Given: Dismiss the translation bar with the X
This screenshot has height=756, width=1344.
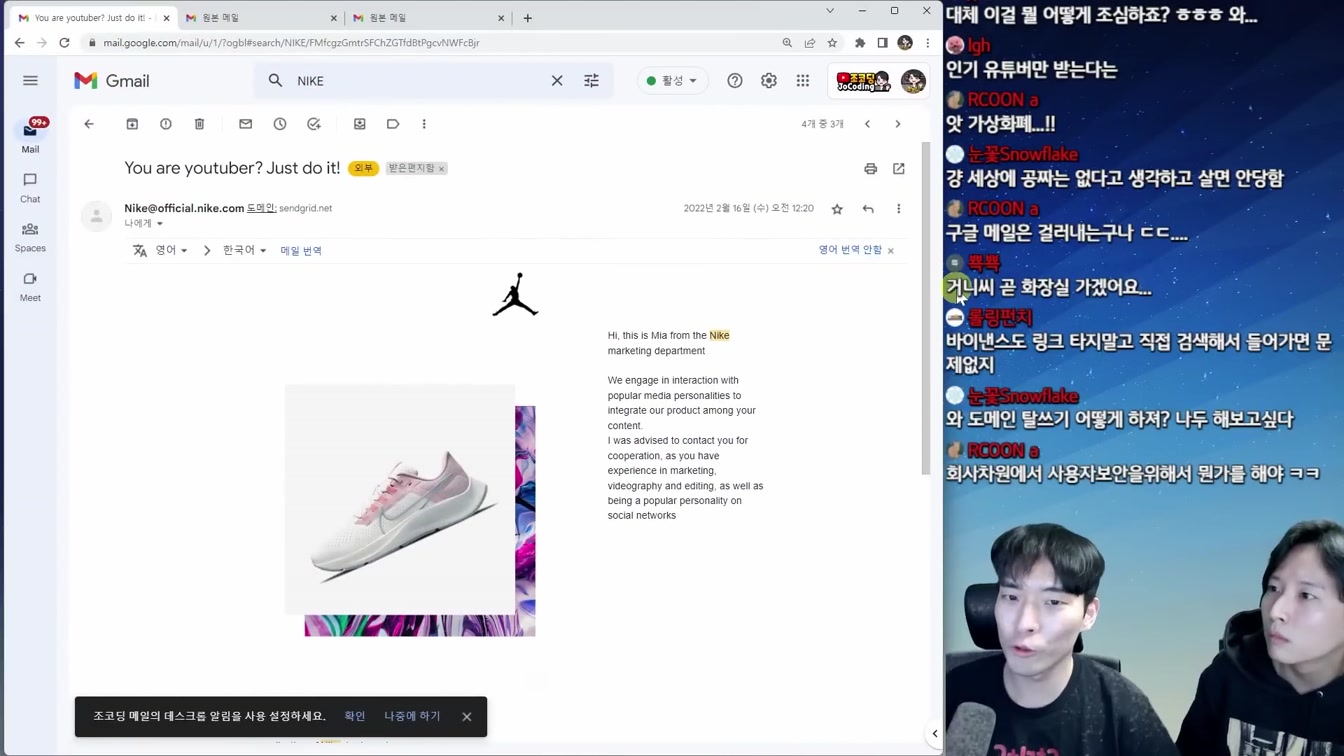Looking at the screenshot, I should (x=891, y=251).
